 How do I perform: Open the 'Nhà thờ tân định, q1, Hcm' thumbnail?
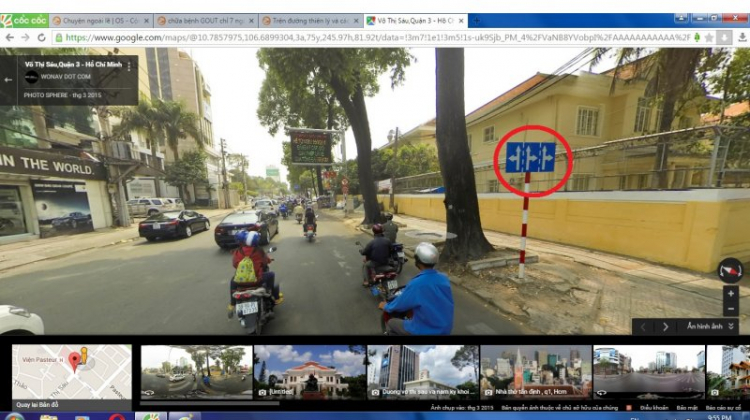[x=536, y=372]
